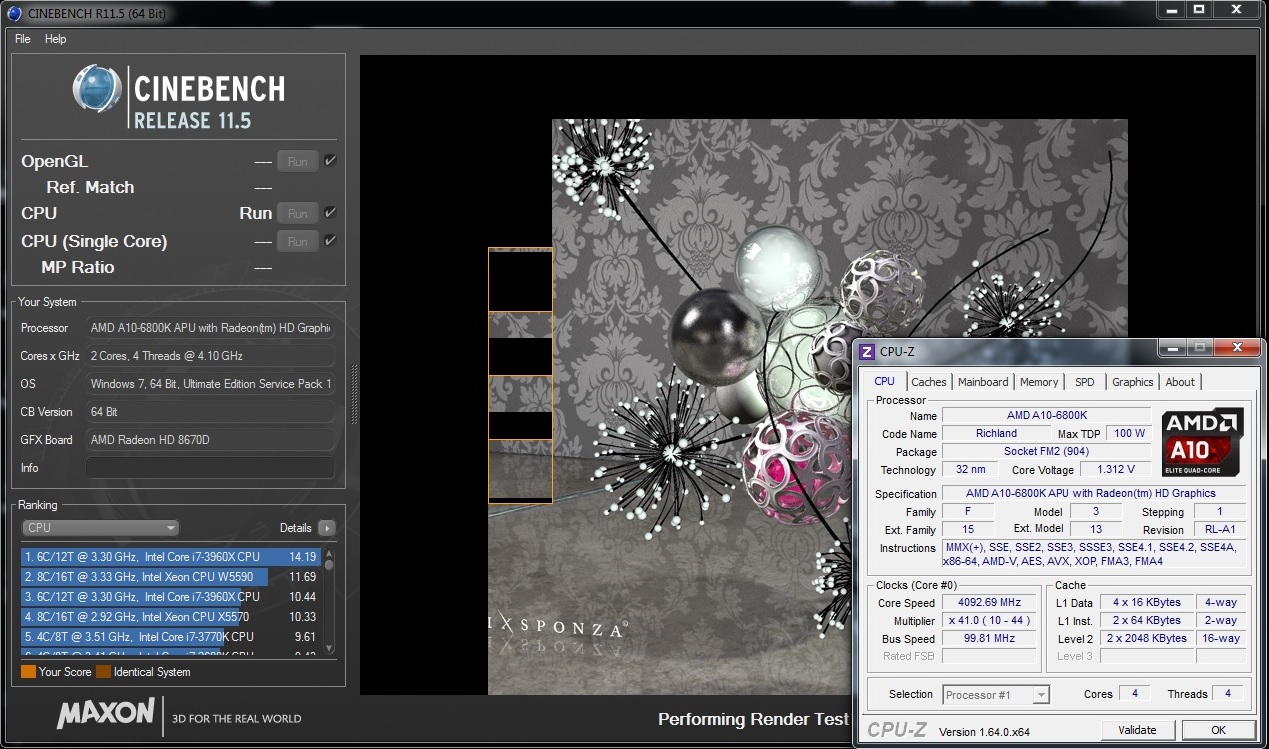Switch to the Caches tab in CPU-Z
The image size is (1269, 749).
click(929, 382)
